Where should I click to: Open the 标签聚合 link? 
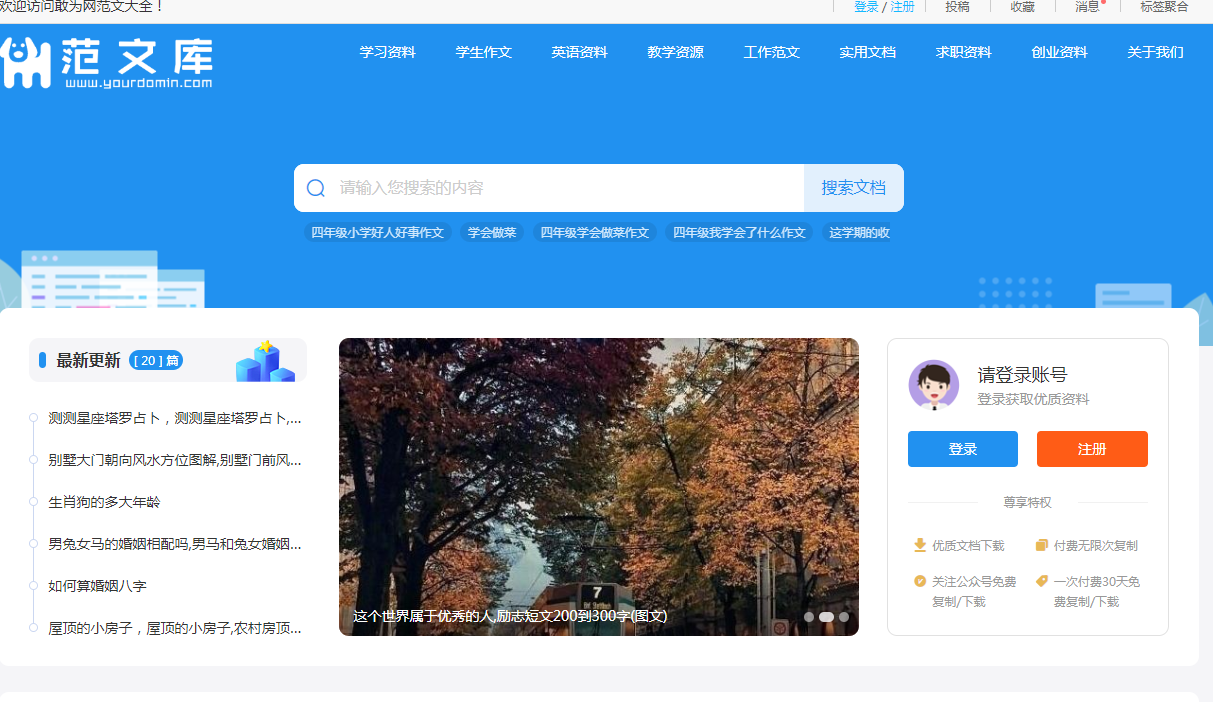1165,7
